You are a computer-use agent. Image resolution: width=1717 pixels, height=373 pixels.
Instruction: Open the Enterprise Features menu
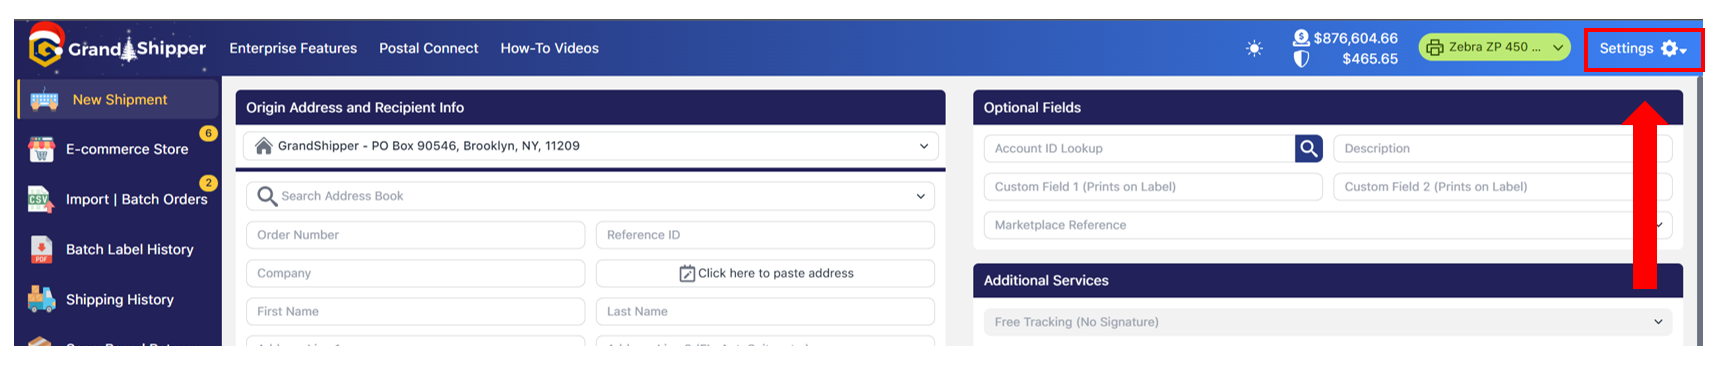coord(293,48)
